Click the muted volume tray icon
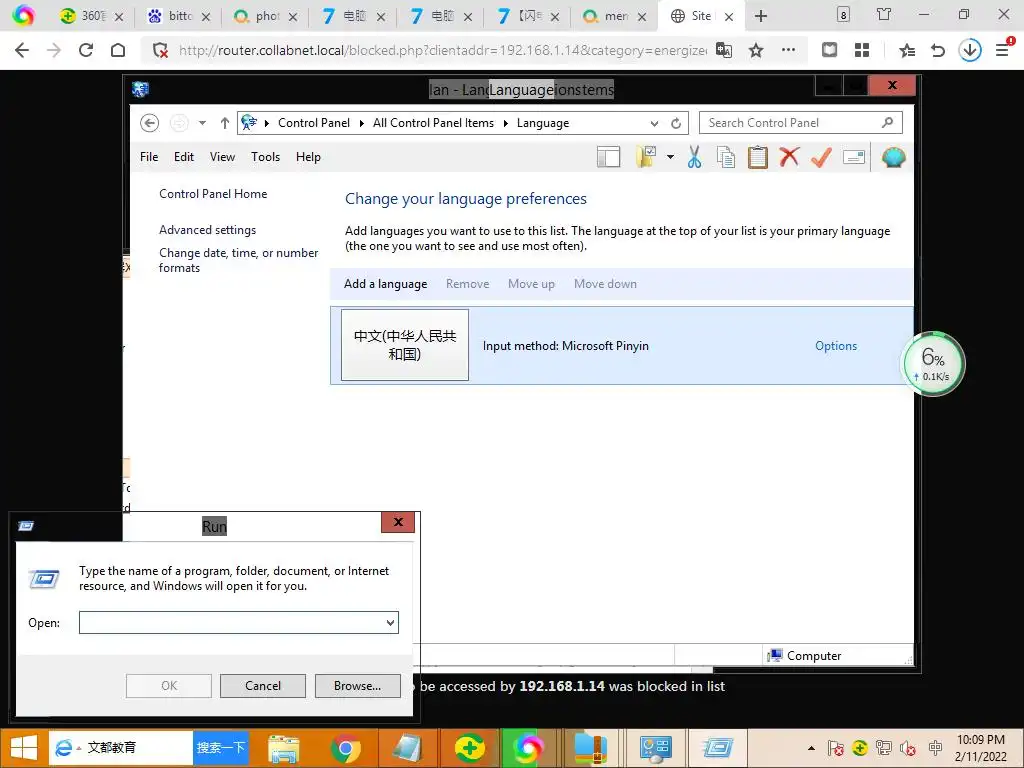This screenshot has height=768, width=1024. click(x=908, y=748)
